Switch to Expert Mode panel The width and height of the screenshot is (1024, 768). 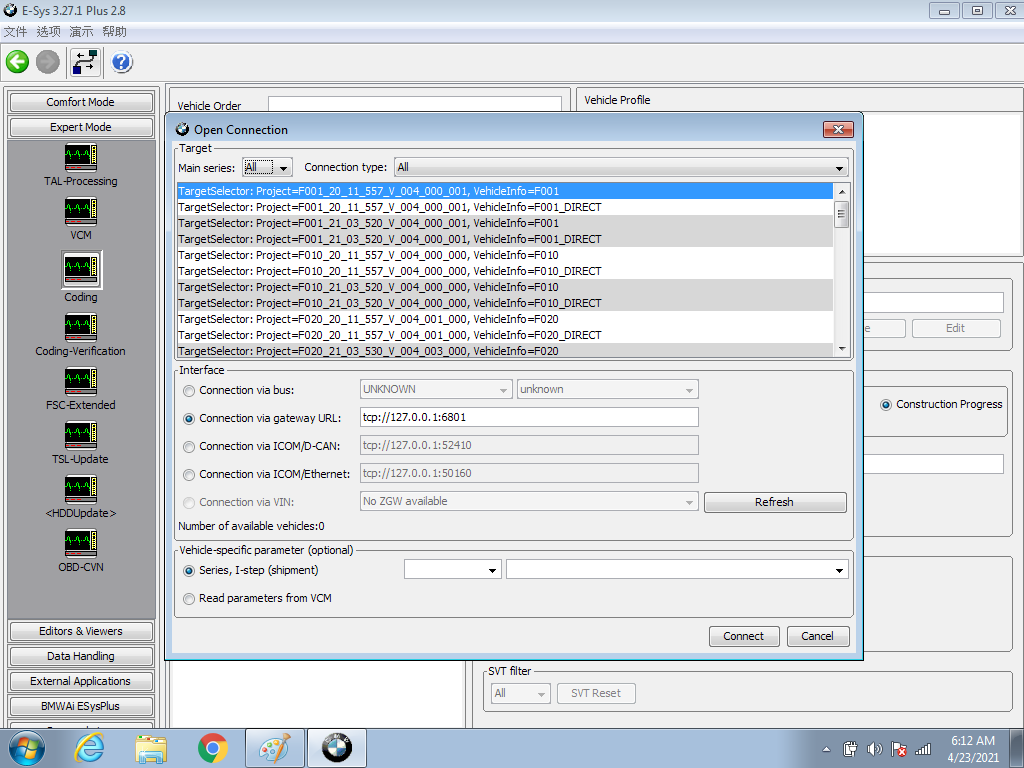[81, 127]
